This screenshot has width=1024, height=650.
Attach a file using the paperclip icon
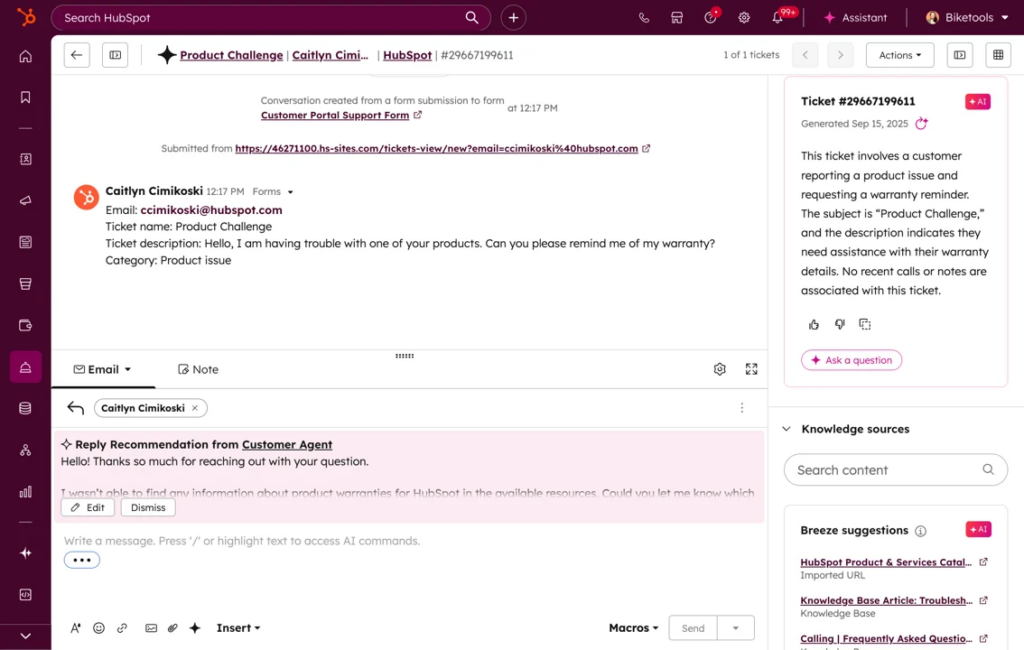coord(172,627)
